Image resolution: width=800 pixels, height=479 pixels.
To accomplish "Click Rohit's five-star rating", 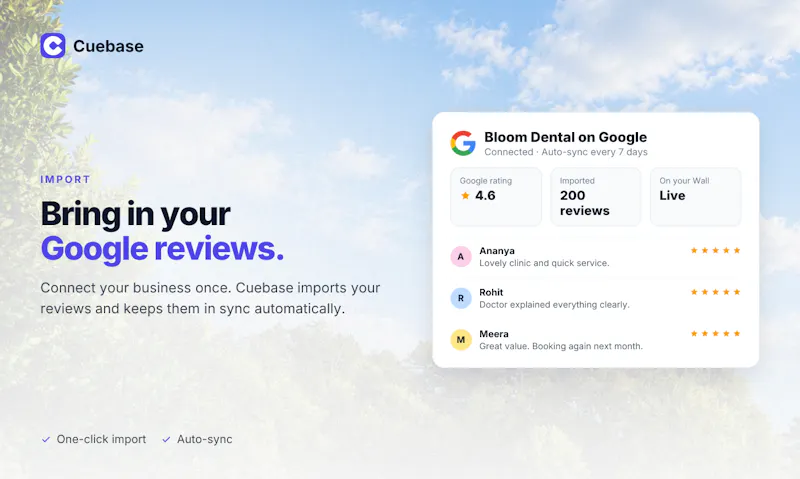I will coord(715,292).
